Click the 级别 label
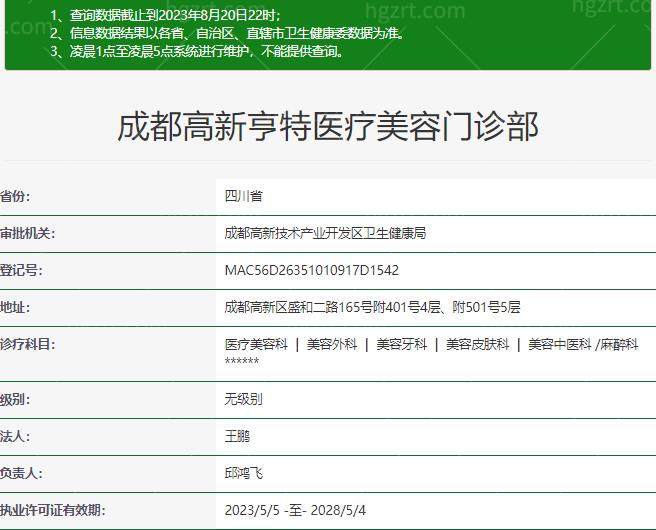The width and height of the screenshot is (656, 530). (x=15, y=399)
